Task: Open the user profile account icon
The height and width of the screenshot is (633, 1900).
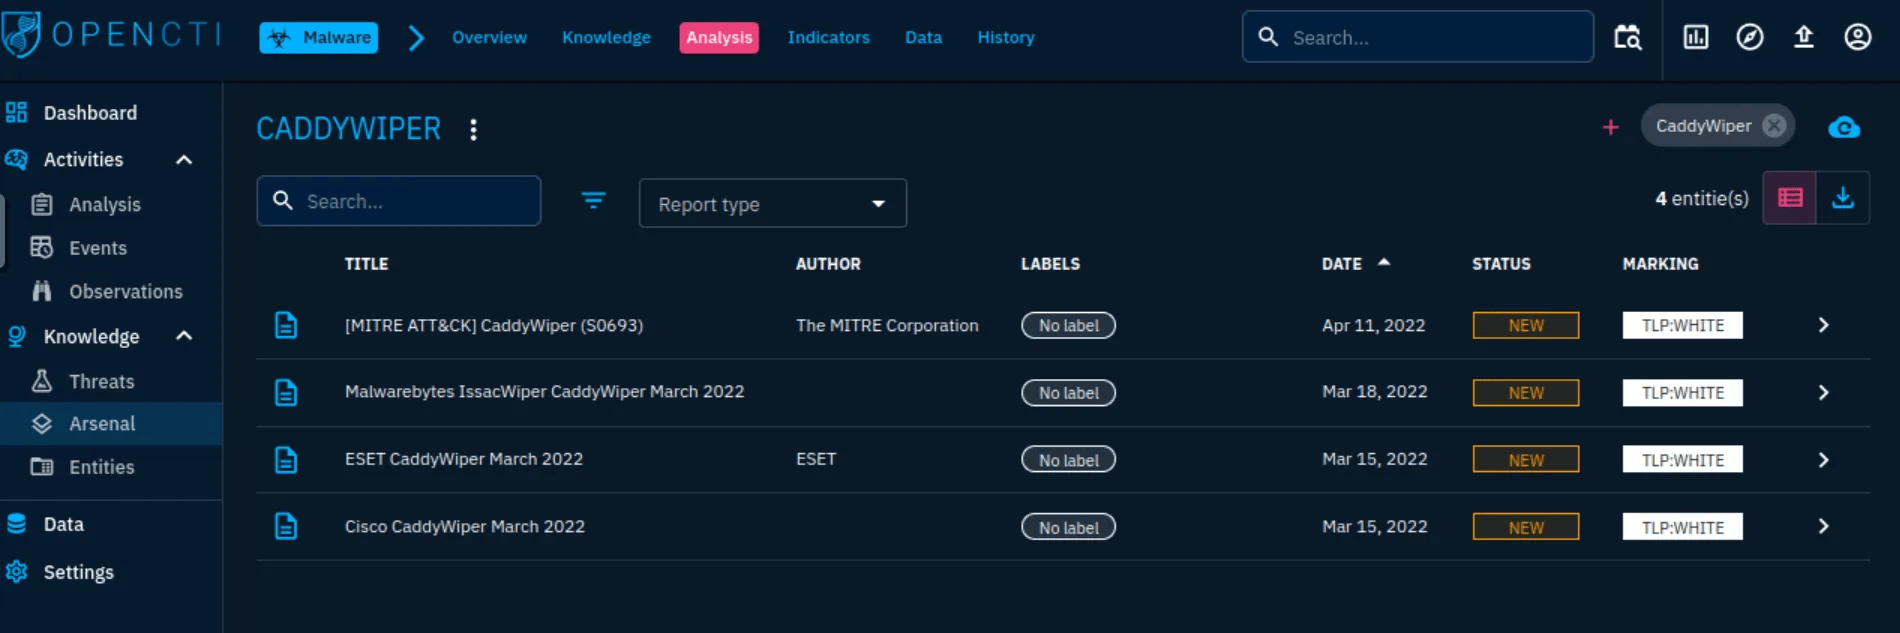Action: click(1858, 38)
